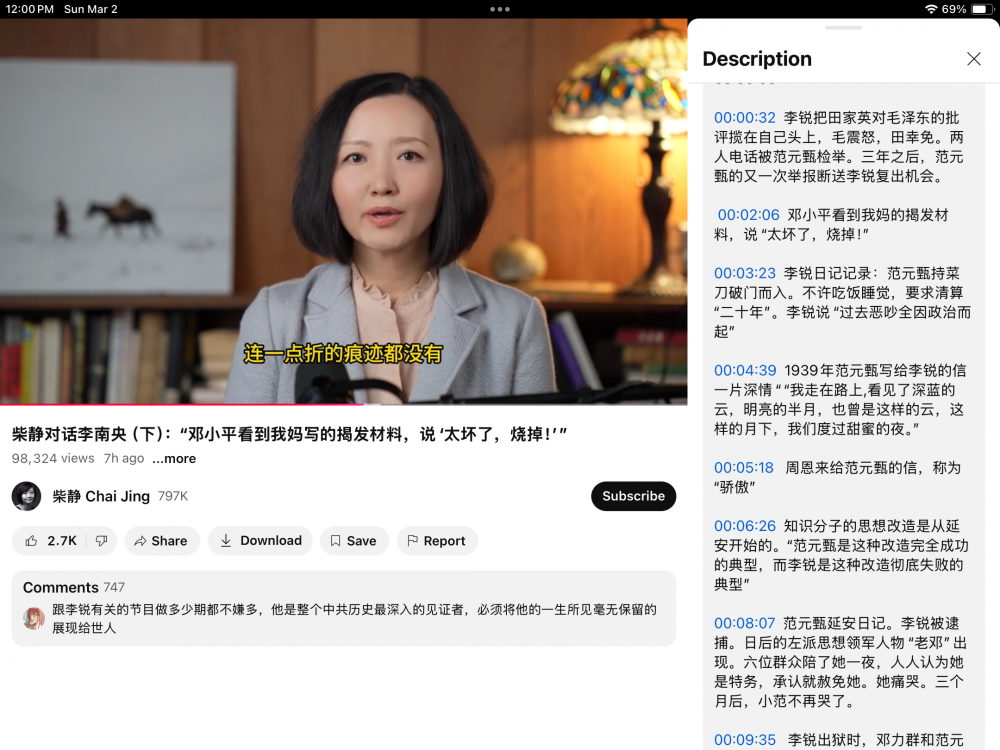Jump to timestamp 00:02:06
1000x750 pixels.
pyautogui.click(x=748, y=215)
